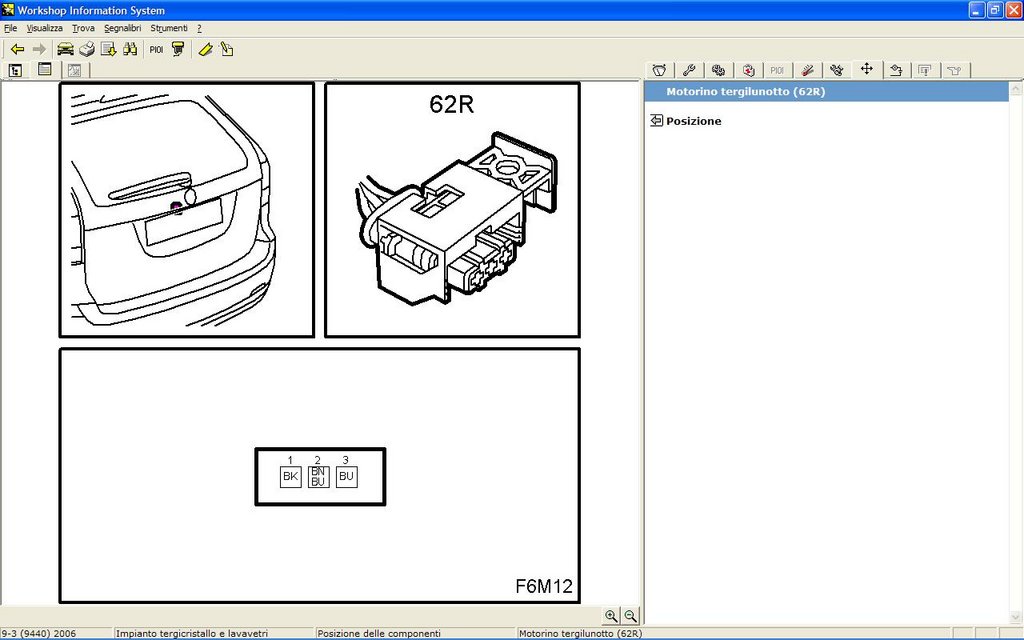The height and width of the screenshot is (640, 1024).
Task: Click the right panel scrollbar up arrow
Action: pos(1016,89)
